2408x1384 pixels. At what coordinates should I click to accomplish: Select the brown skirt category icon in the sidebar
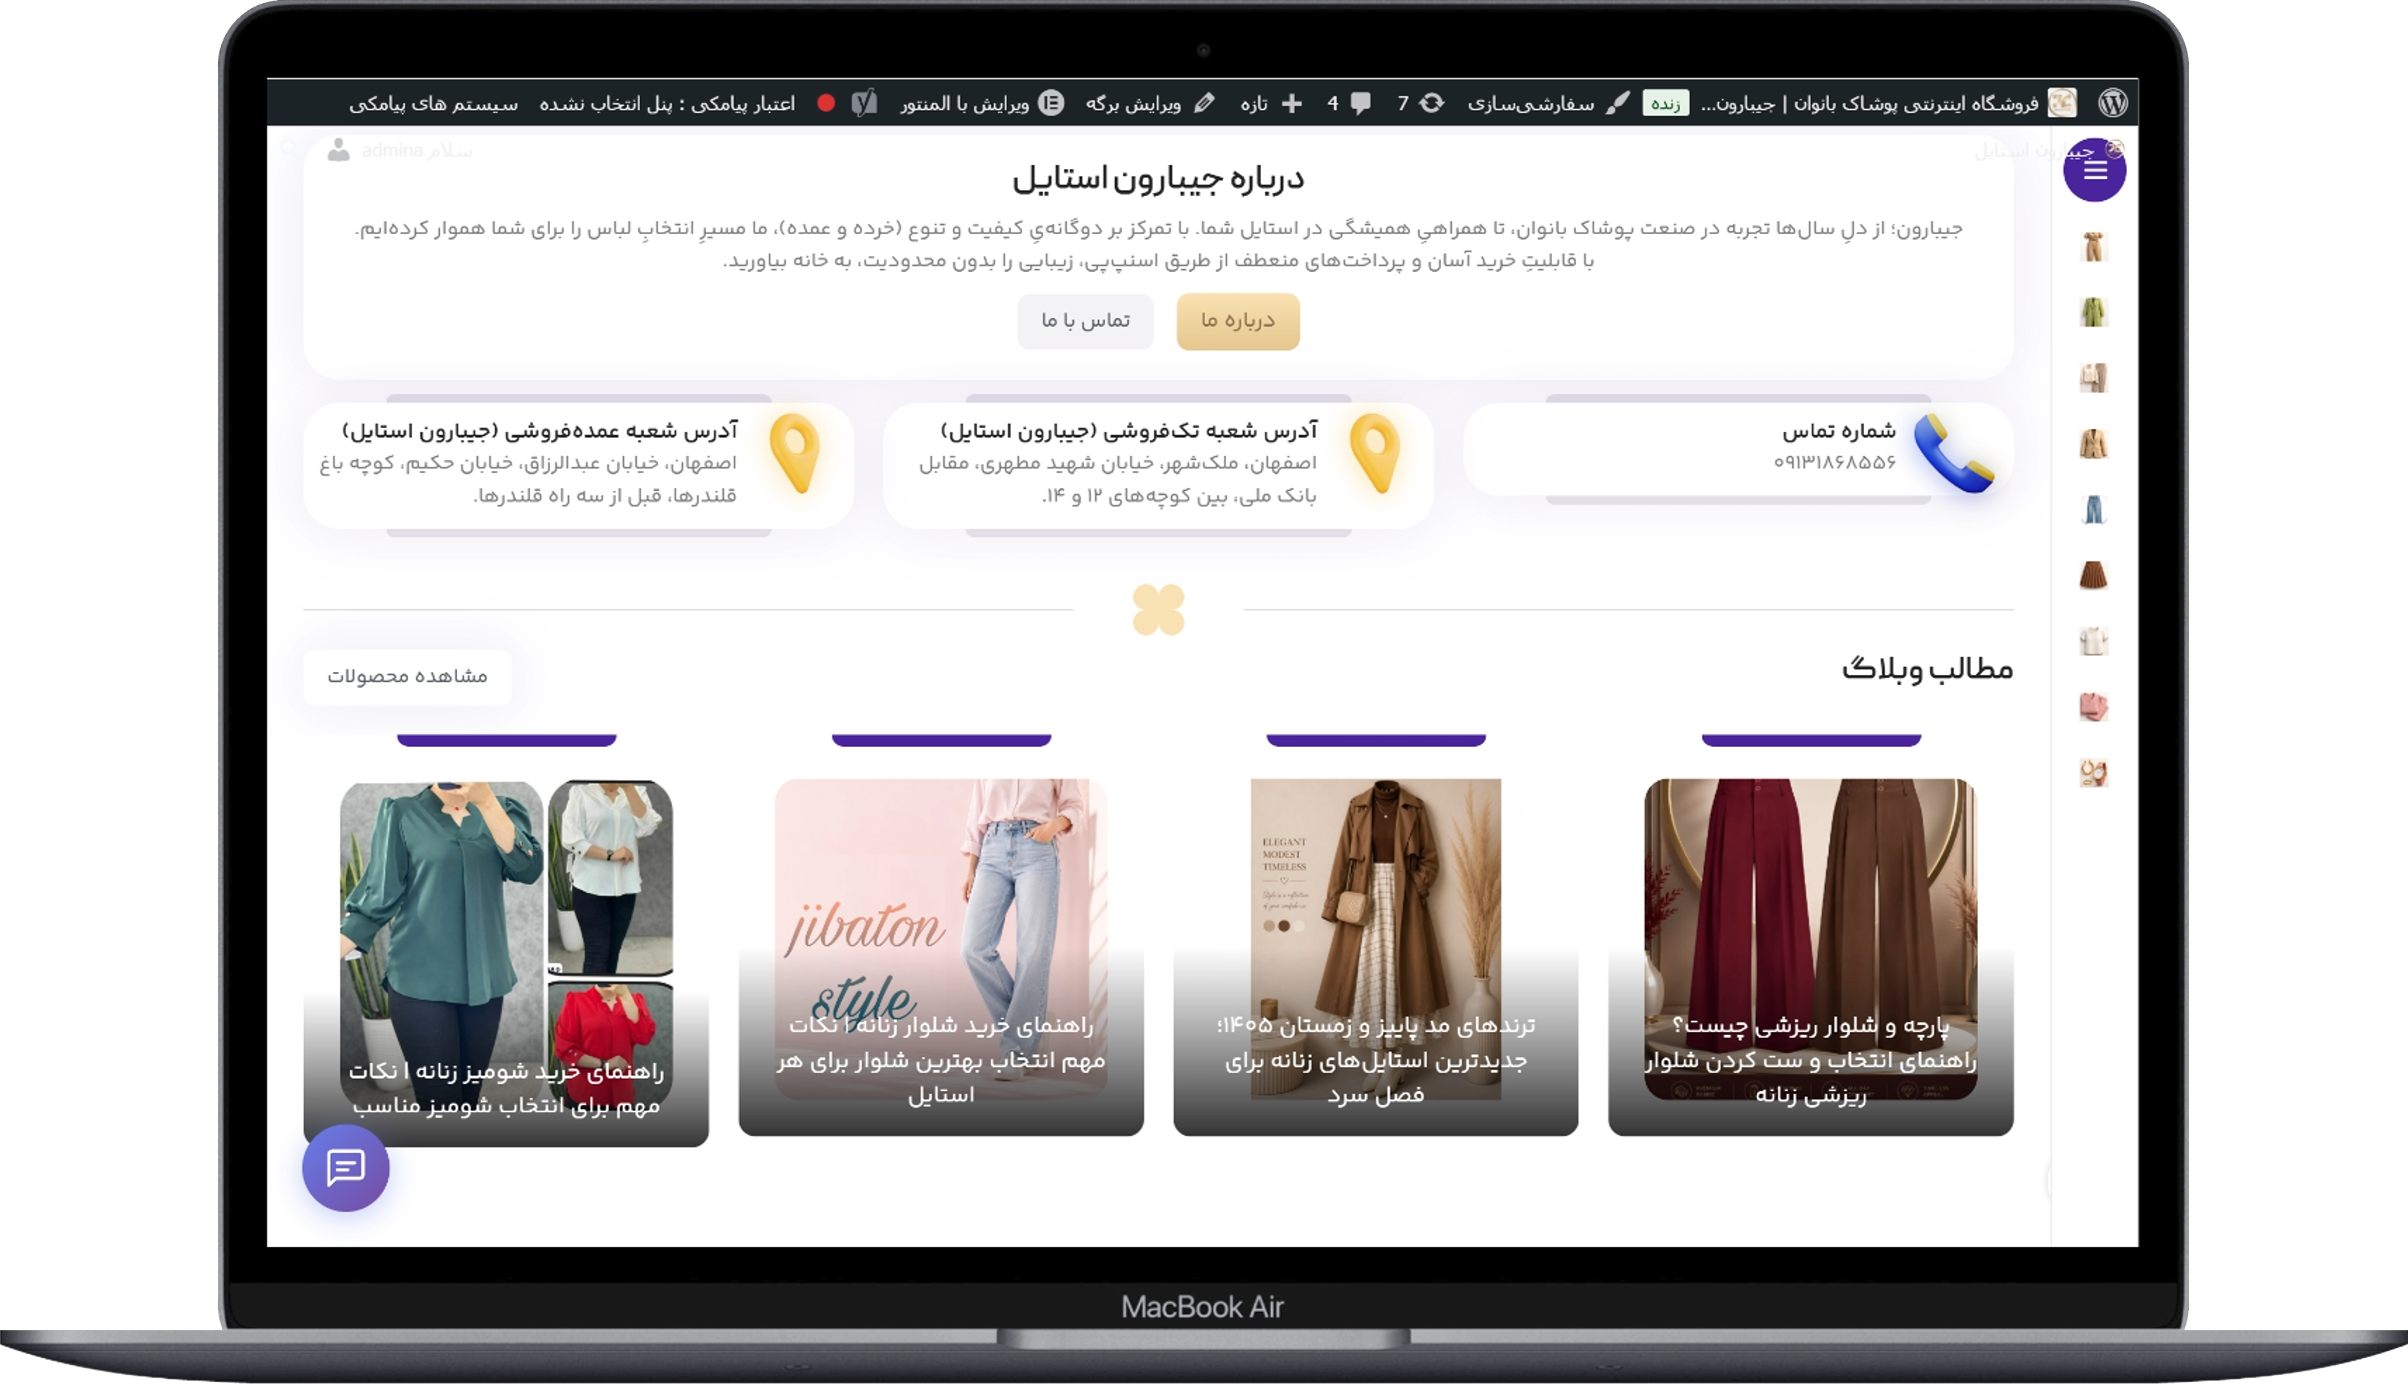pyautogui.click(x=2093, y=575)
